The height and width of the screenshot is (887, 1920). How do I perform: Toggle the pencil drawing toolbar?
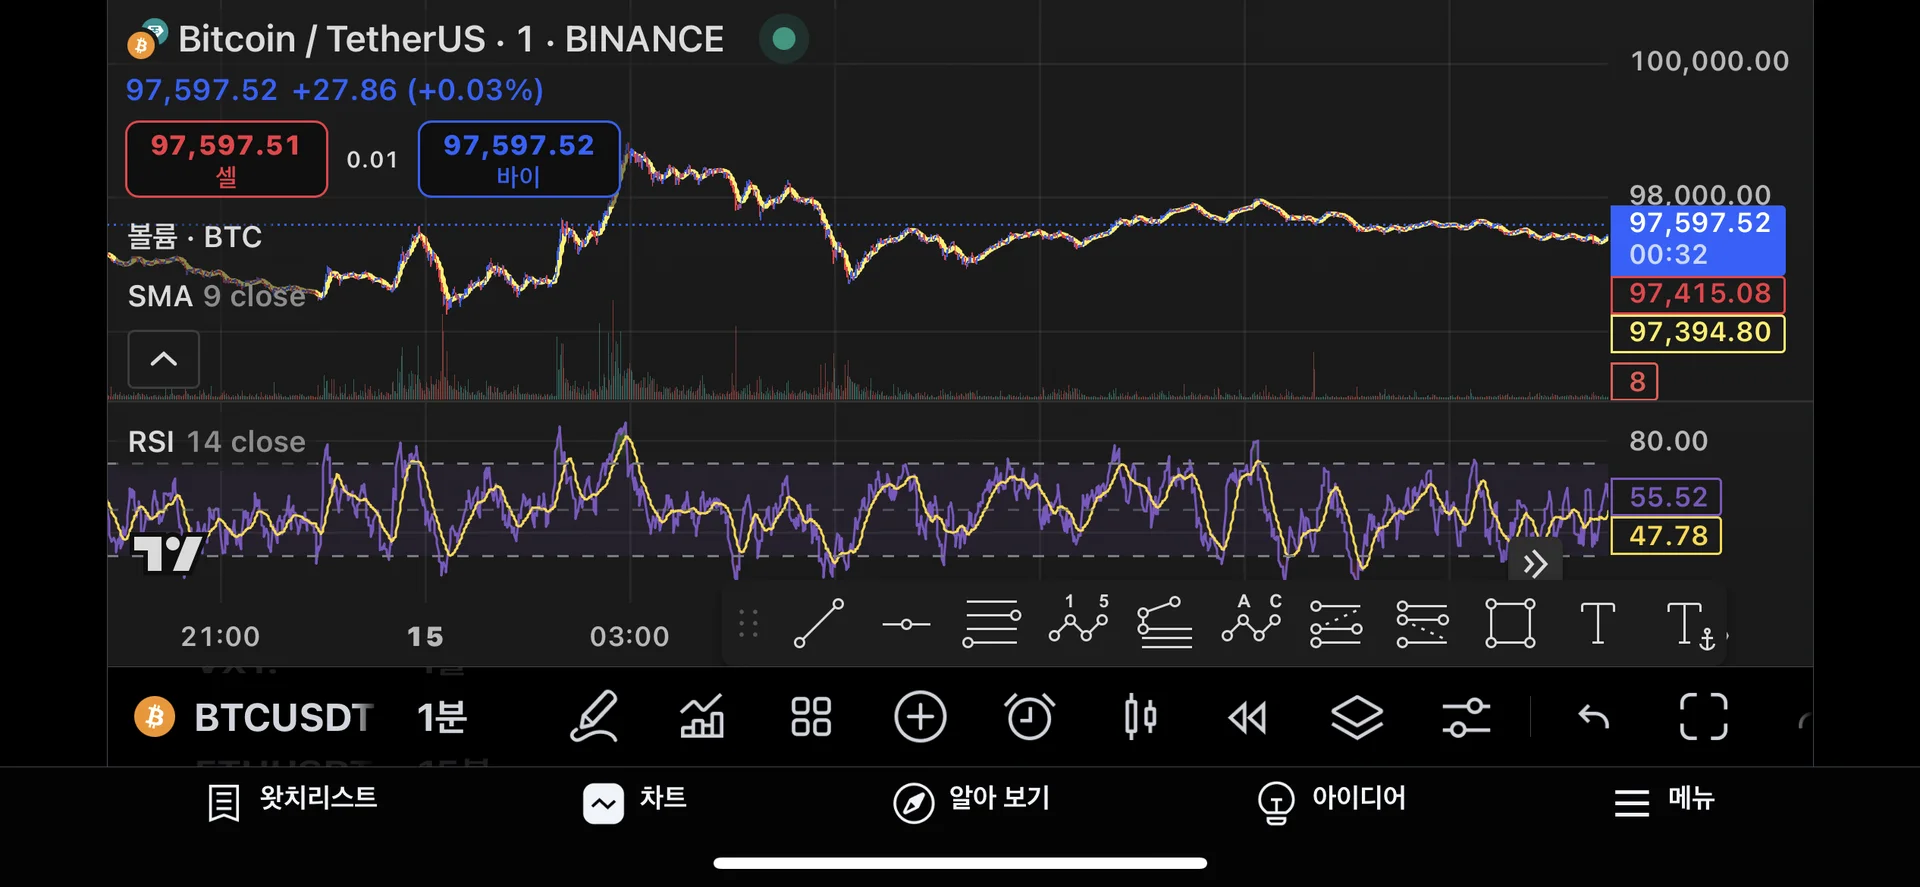594,717
